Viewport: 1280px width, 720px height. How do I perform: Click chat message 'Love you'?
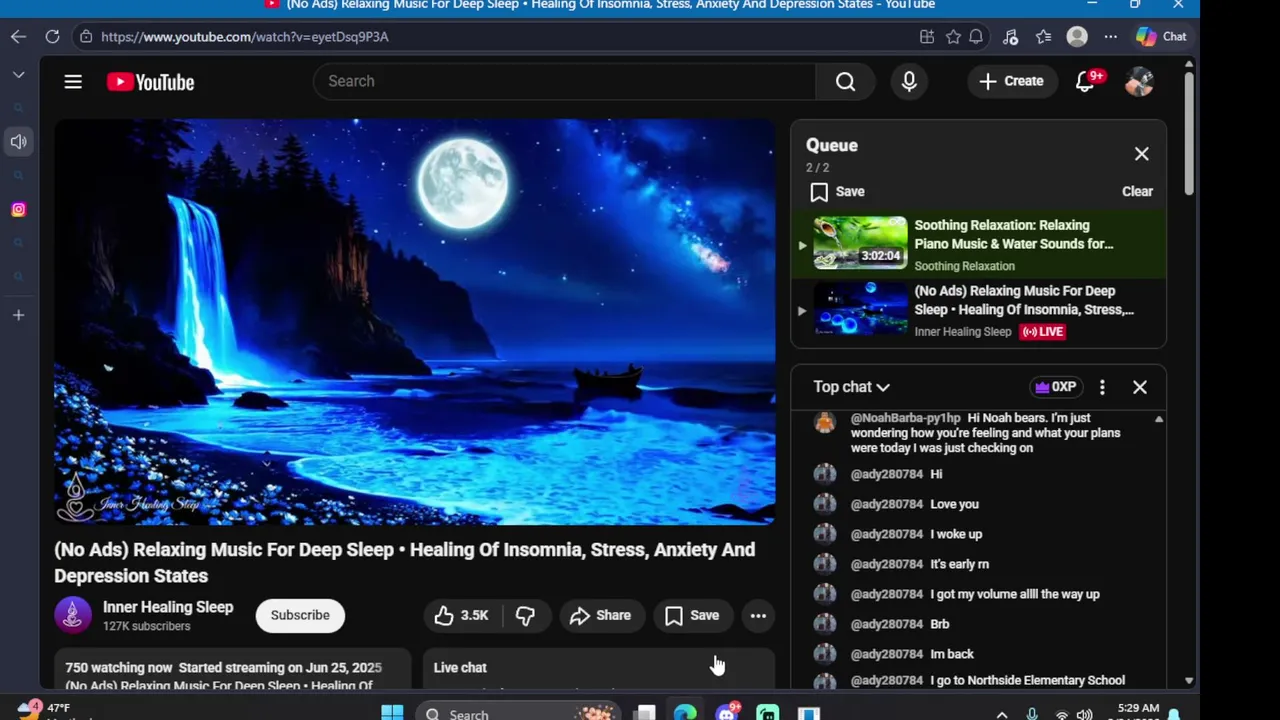click(954, 504)
